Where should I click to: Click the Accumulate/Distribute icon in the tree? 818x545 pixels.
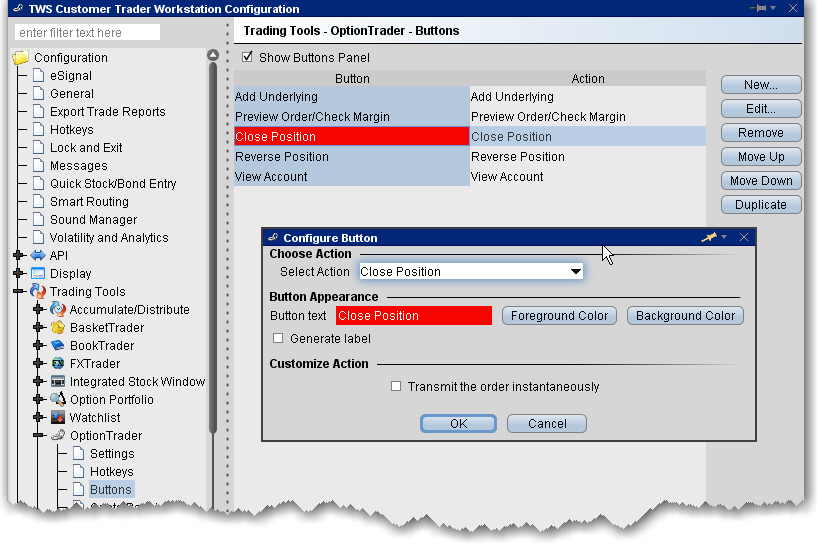pos(58,310)
